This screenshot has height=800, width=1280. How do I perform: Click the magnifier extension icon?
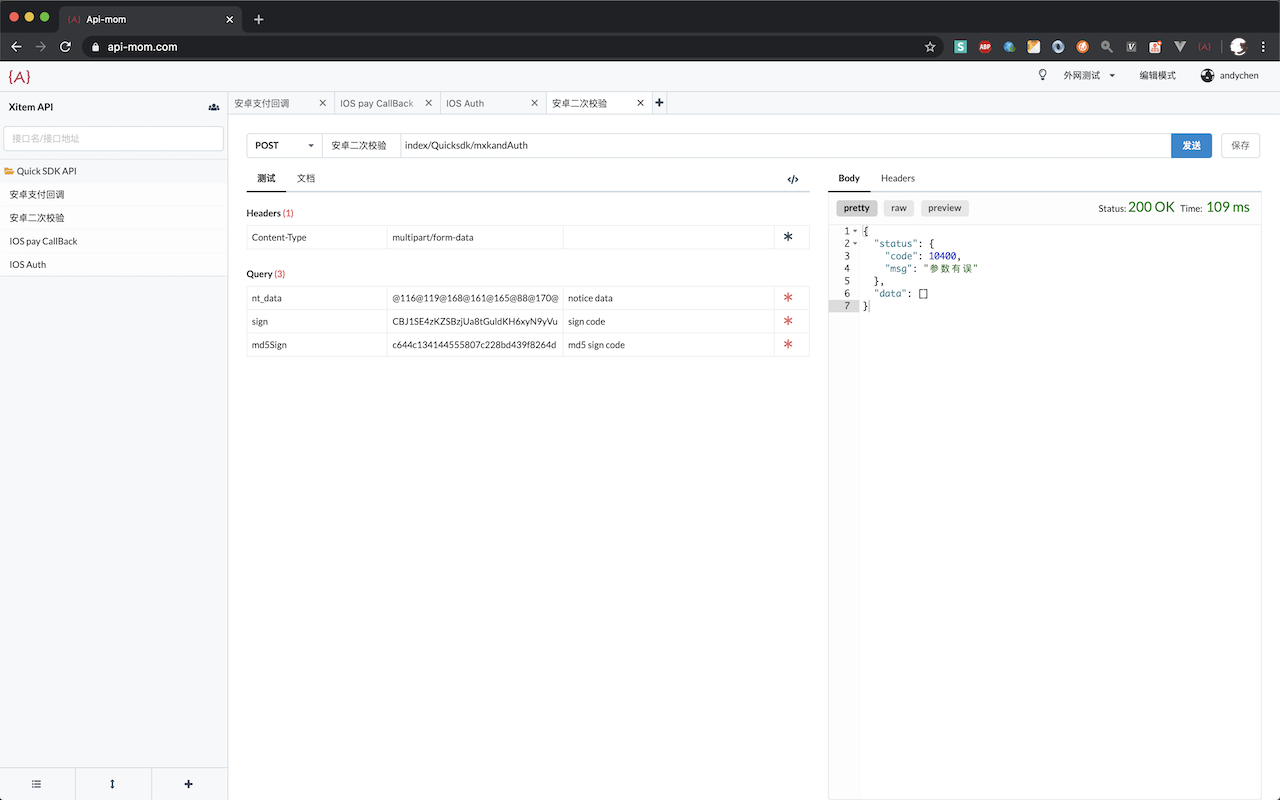[x=1107, y=47]
